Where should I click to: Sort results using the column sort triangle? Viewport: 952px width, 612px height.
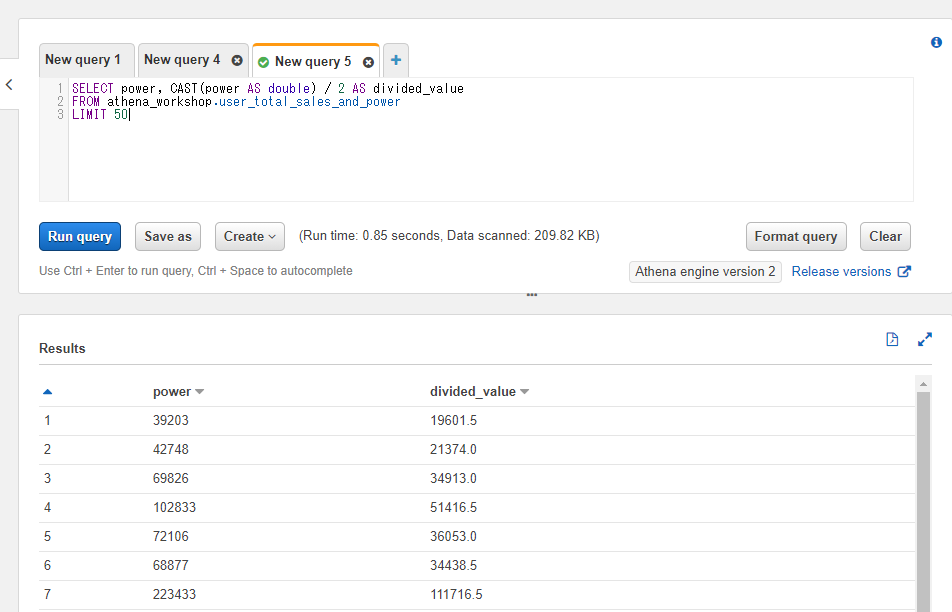pos(47,391)
